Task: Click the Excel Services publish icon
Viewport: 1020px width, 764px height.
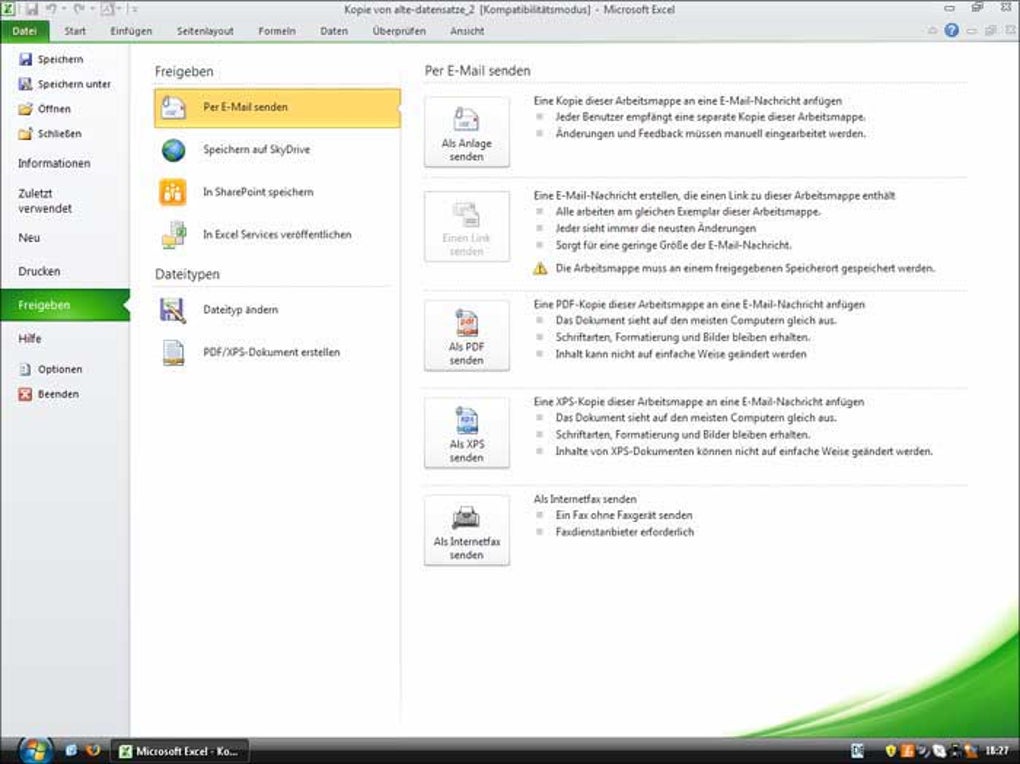Action: [x=174, y=235]
